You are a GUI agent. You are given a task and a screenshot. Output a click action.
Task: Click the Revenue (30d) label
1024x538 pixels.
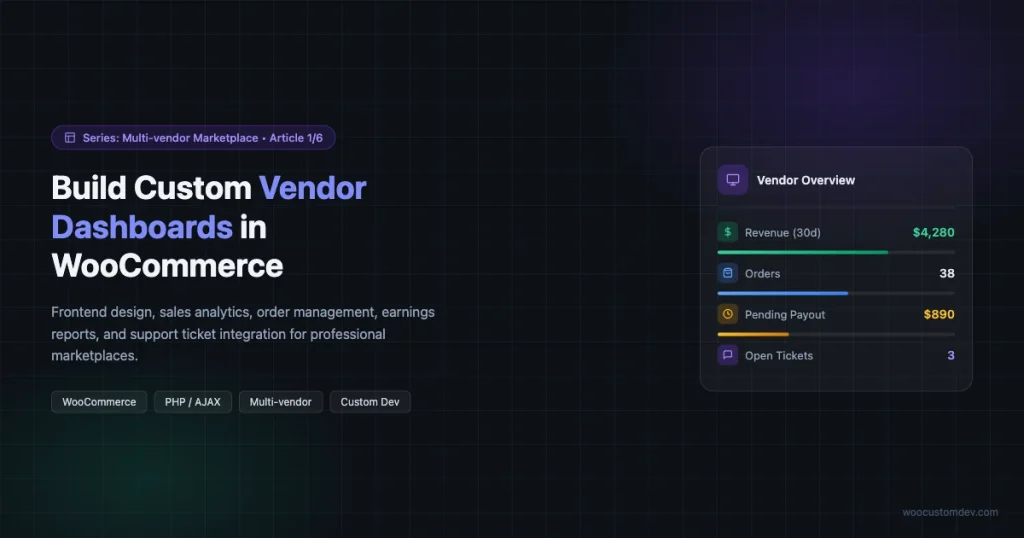pos(782,233)
